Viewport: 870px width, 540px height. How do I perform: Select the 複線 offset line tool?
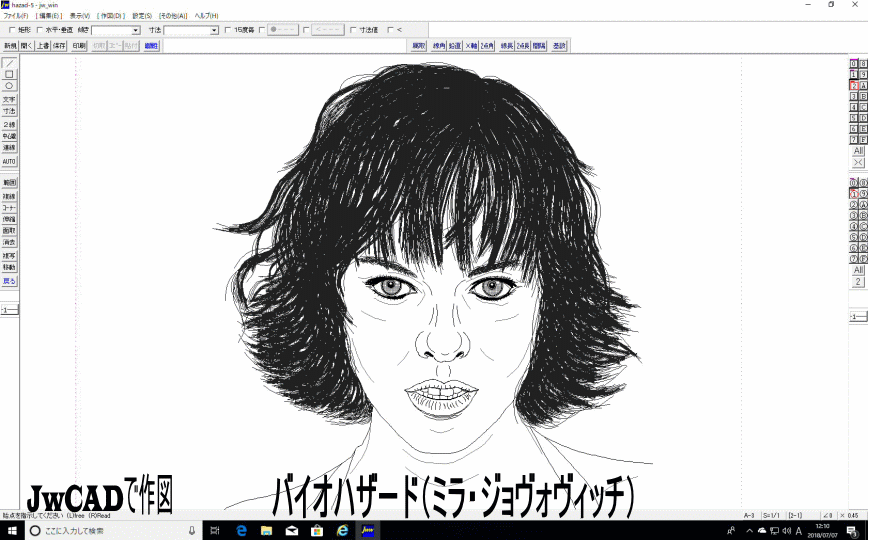pos(9,196)
